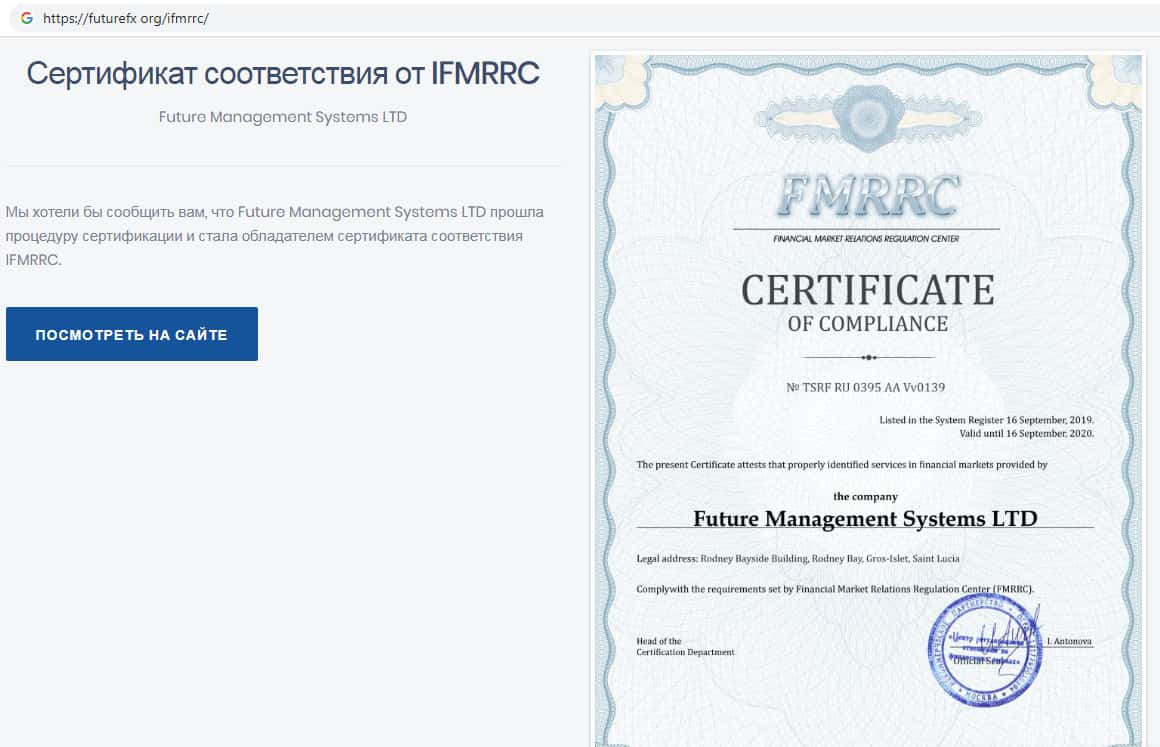The height and width of the screenshot is (747, 1160).
Task: Click the Complywith the requirements line
Action: point(834,589)
